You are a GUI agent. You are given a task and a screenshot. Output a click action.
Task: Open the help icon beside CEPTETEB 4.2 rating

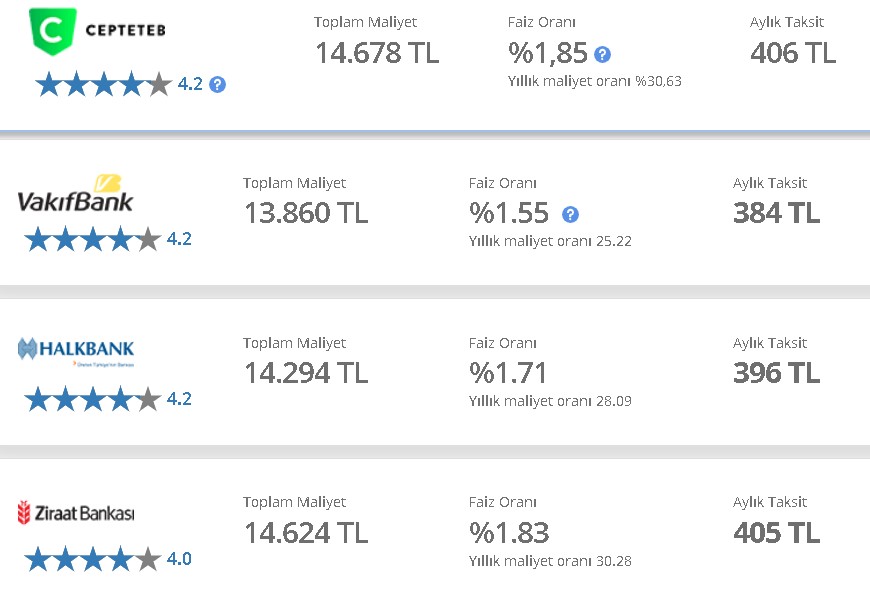point(218,85)
